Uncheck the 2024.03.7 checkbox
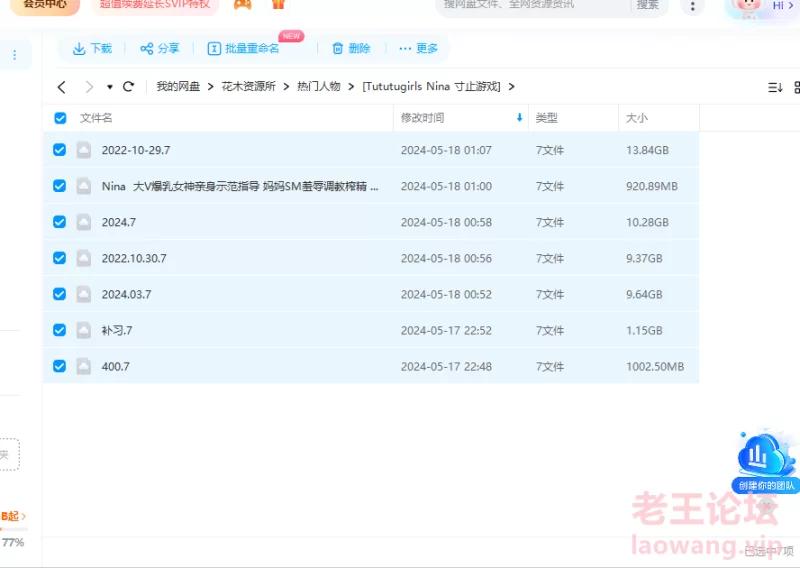800x568 pixels. (x=60, y=294)
